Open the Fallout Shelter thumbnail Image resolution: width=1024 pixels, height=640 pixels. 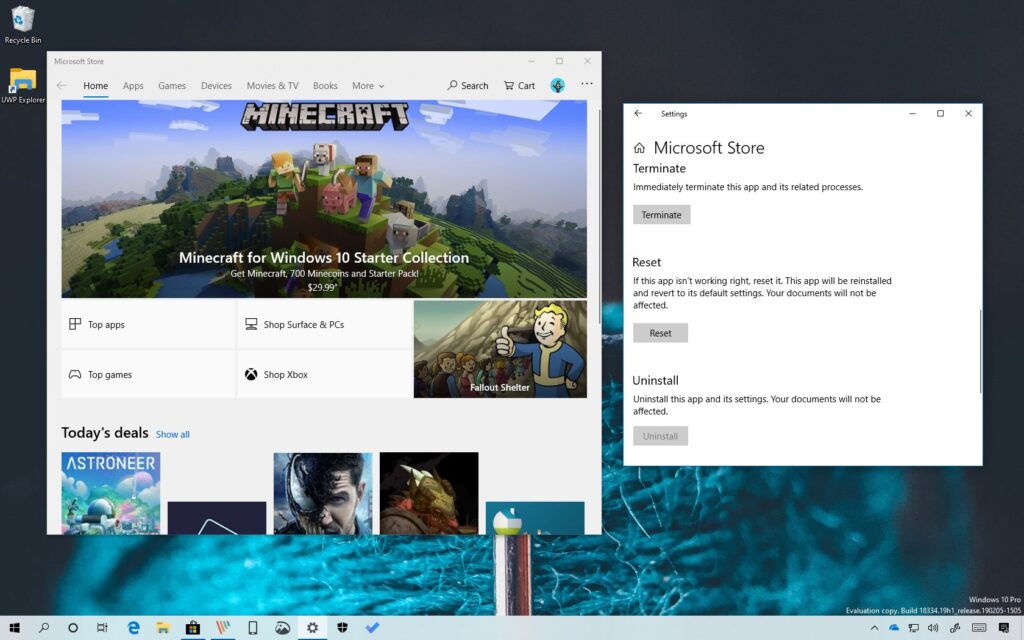coord(500,348)
